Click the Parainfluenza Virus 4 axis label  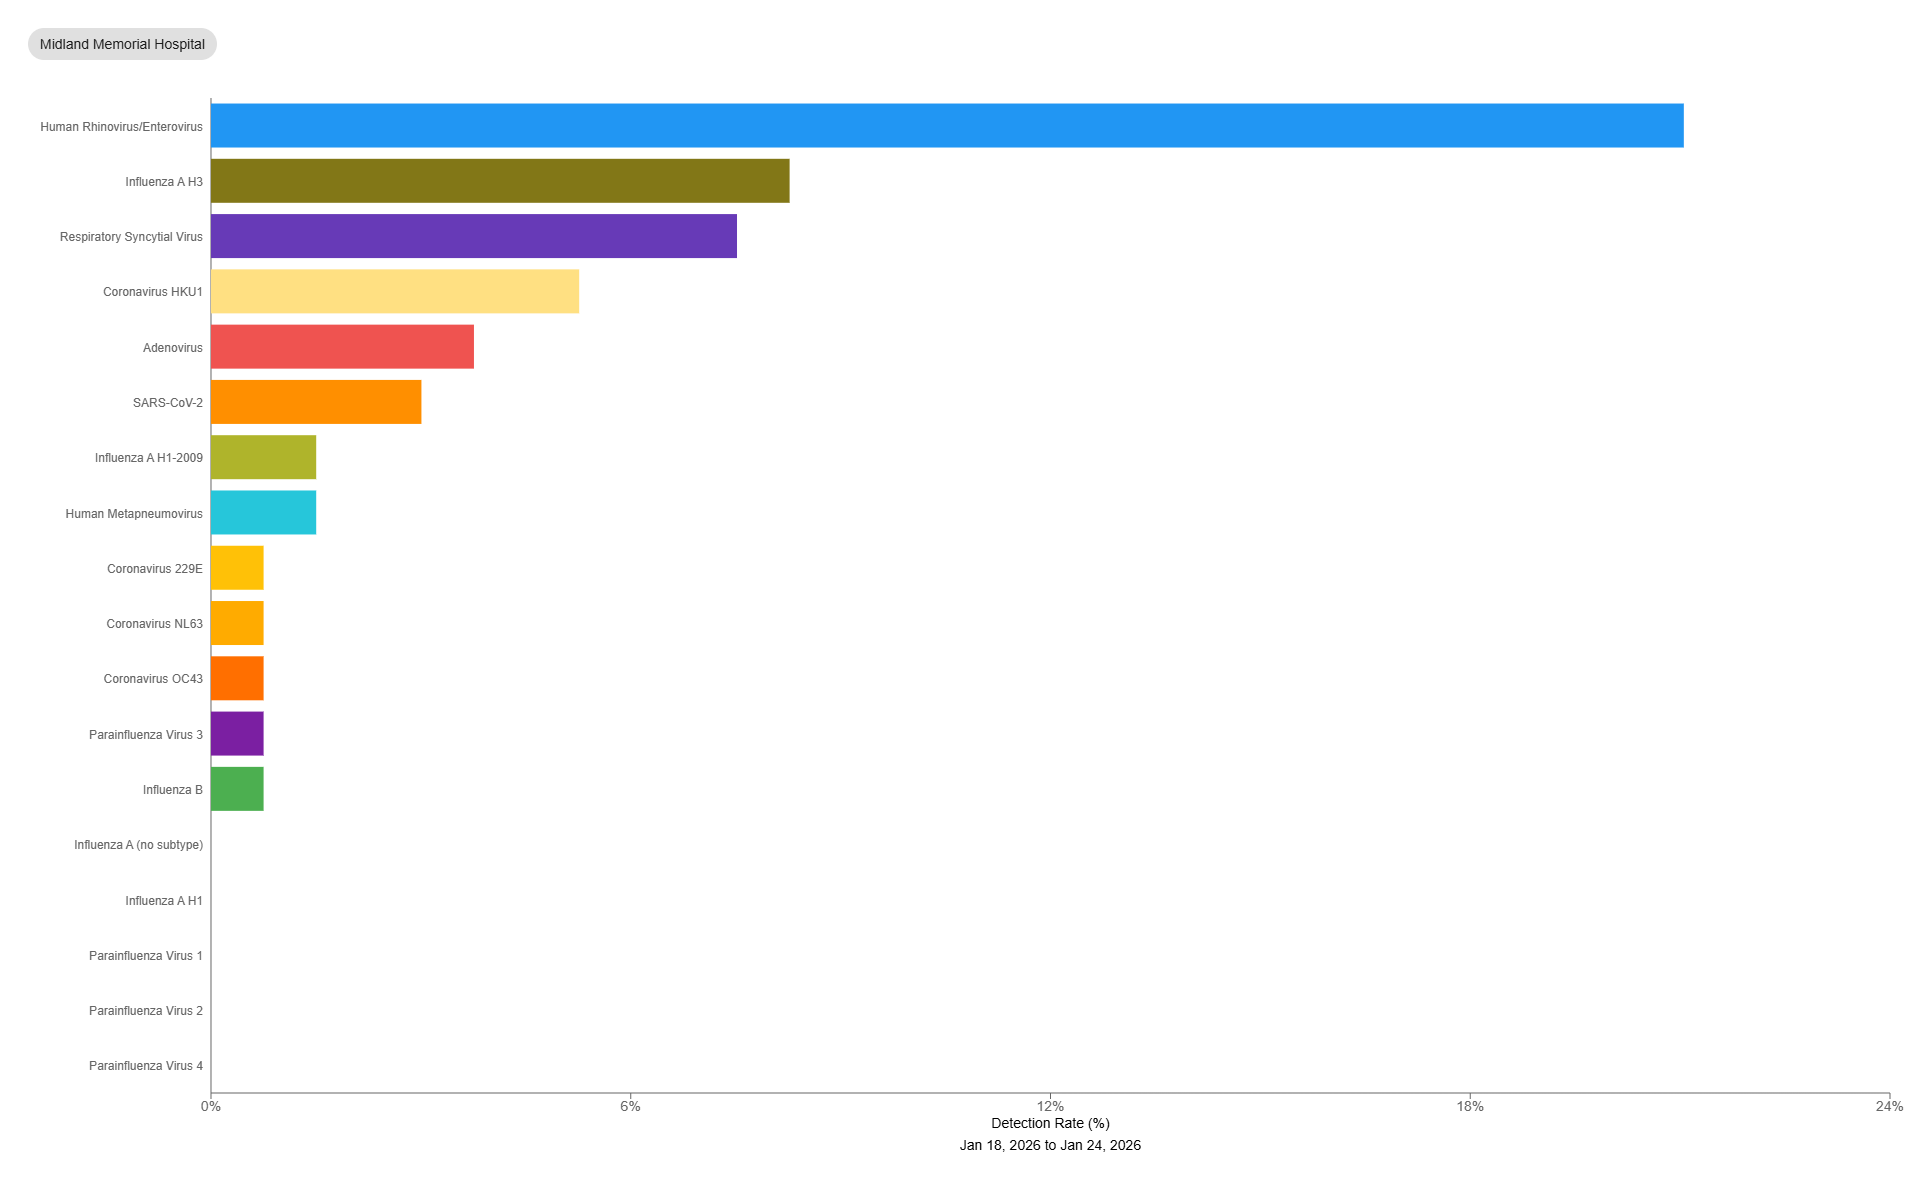coord(145,1066)
